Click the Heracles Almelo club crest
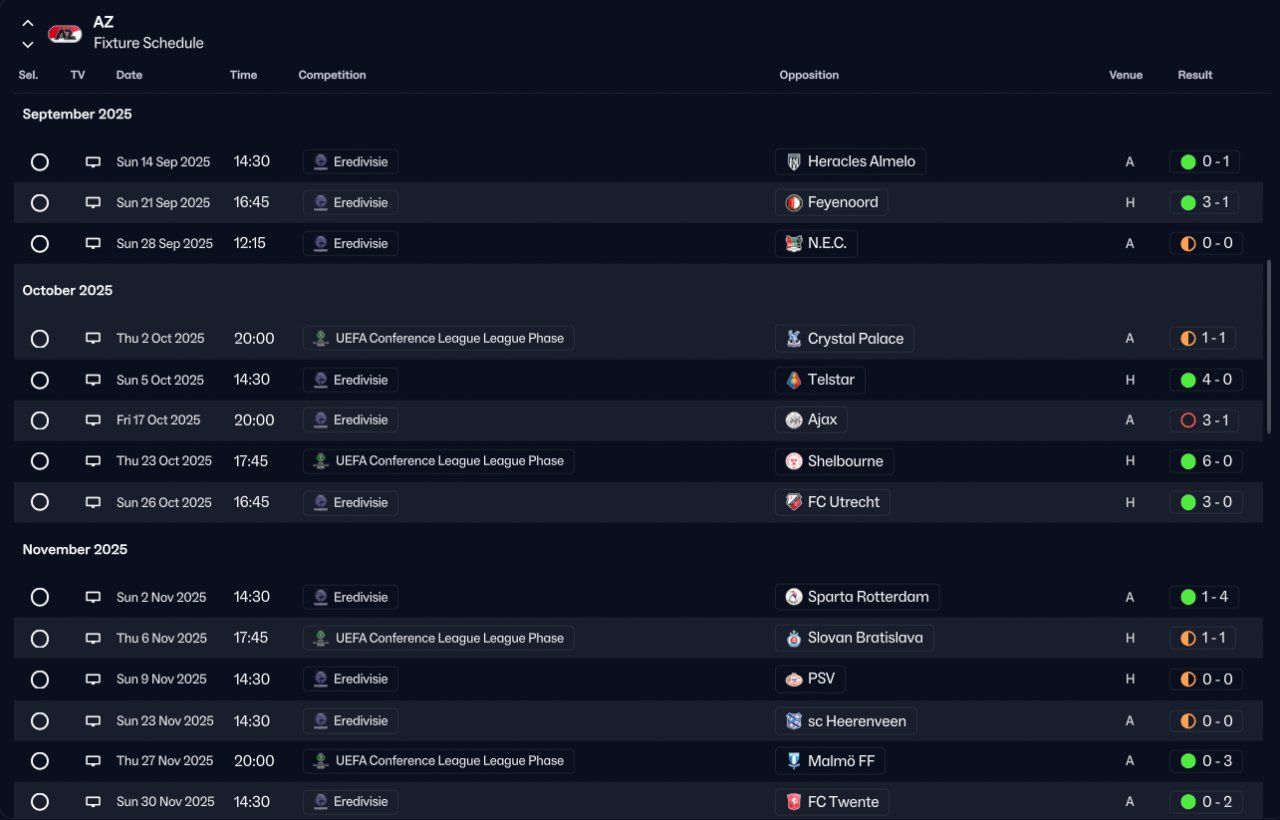The width and height of the screenshot is (1280, 820). 794,162
